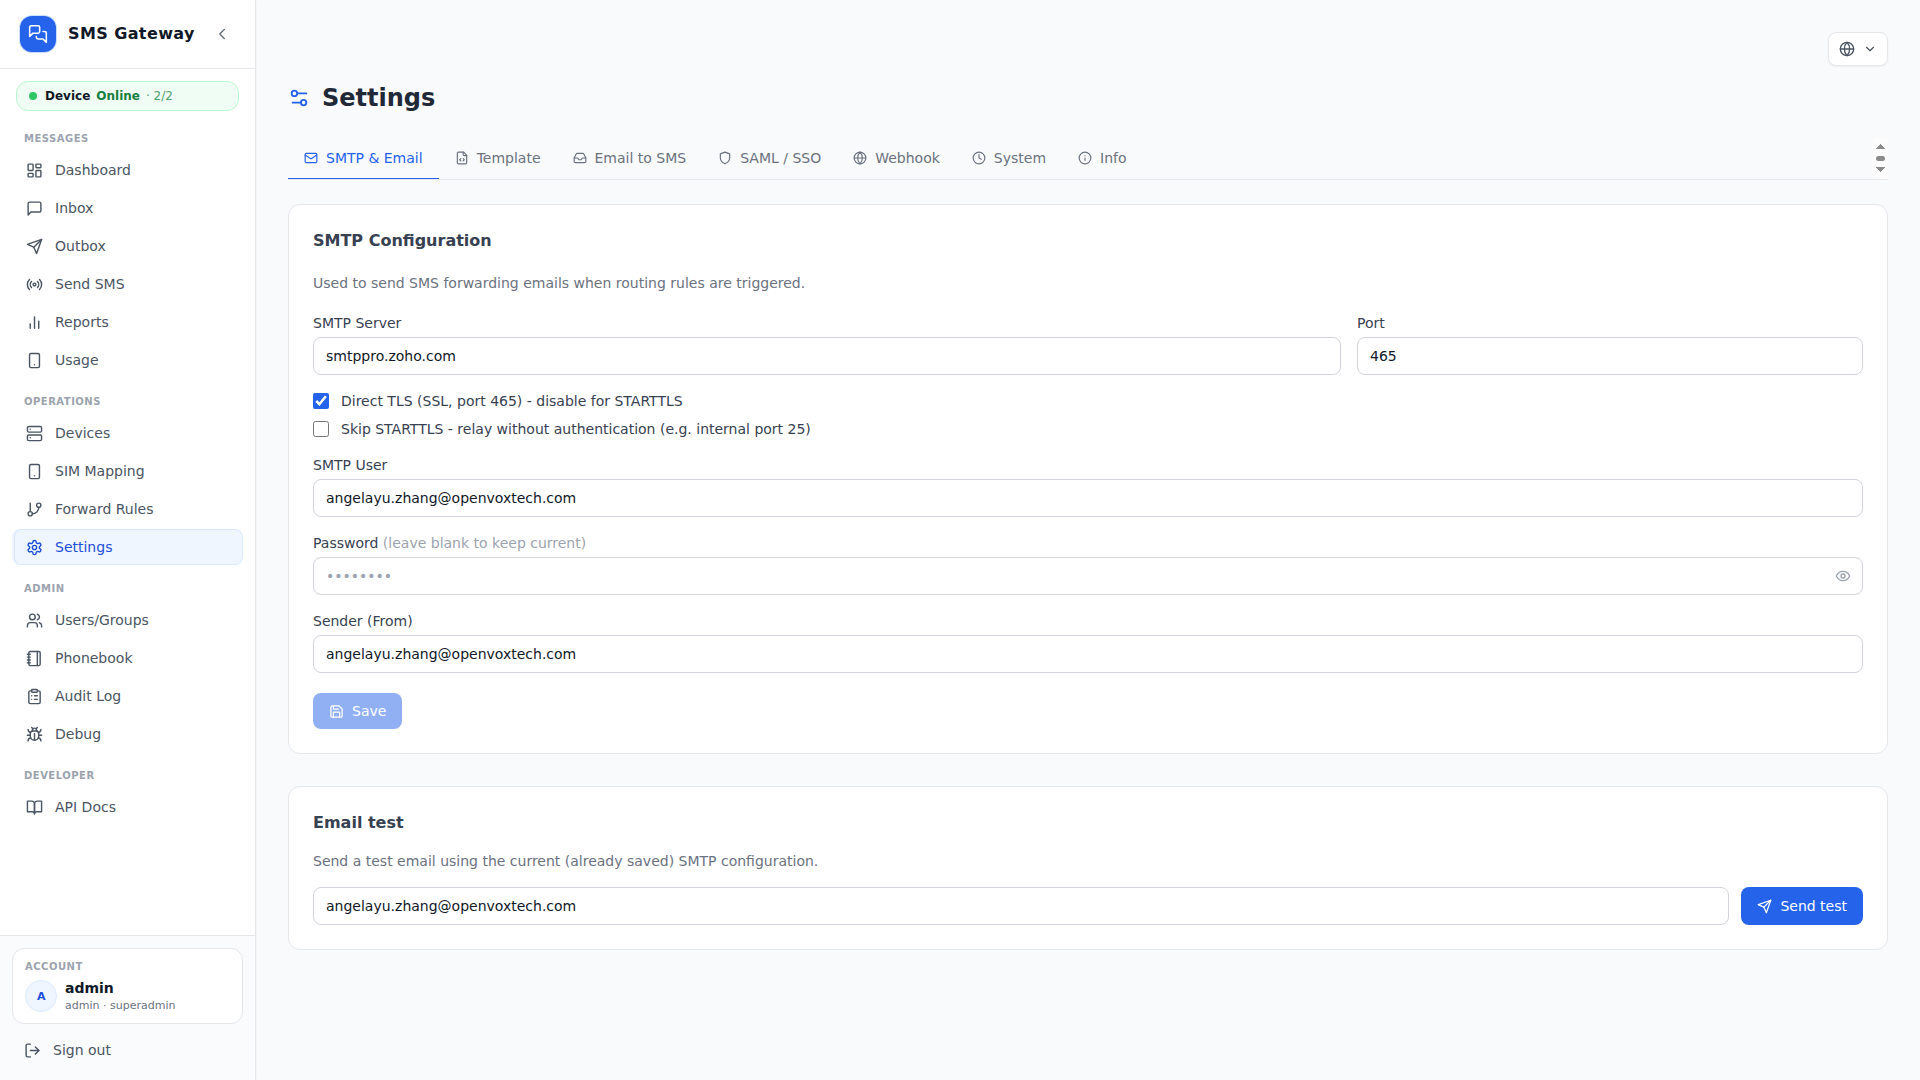
Task: Click the Users/Groups people icon
Action: (x=35, y=621)
